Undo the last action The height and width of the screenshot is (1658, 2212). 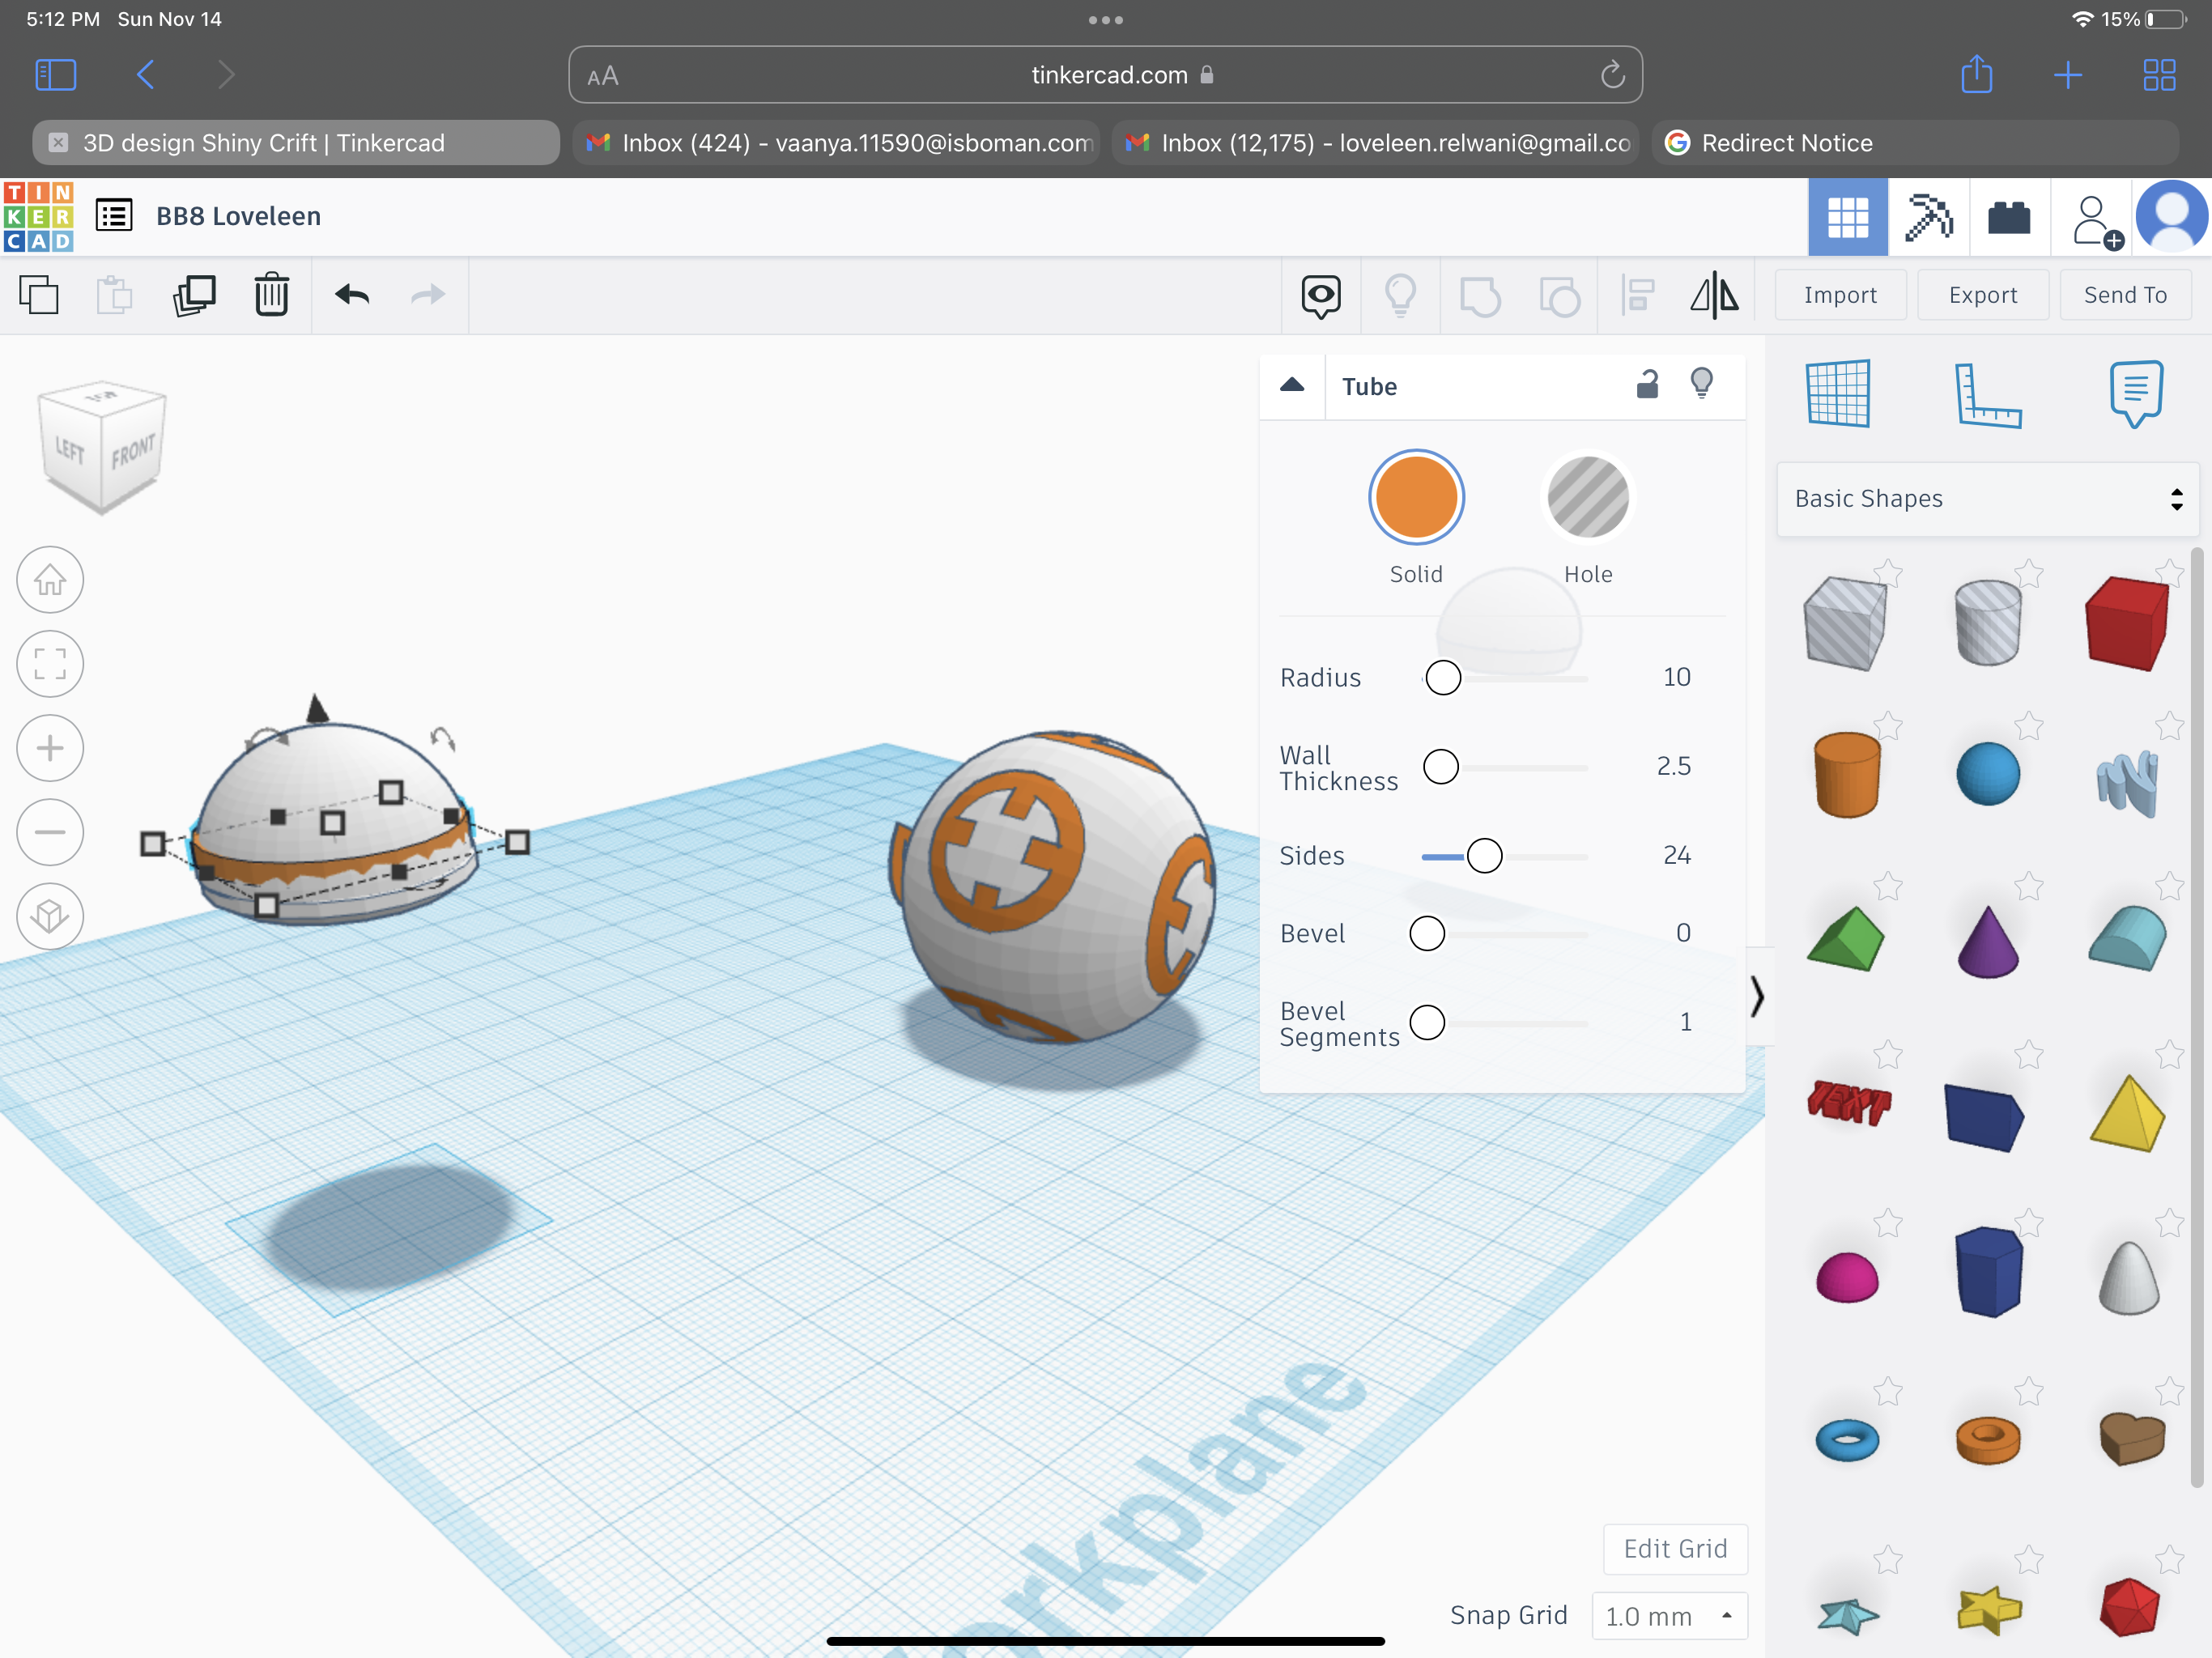tap(352, 295)
